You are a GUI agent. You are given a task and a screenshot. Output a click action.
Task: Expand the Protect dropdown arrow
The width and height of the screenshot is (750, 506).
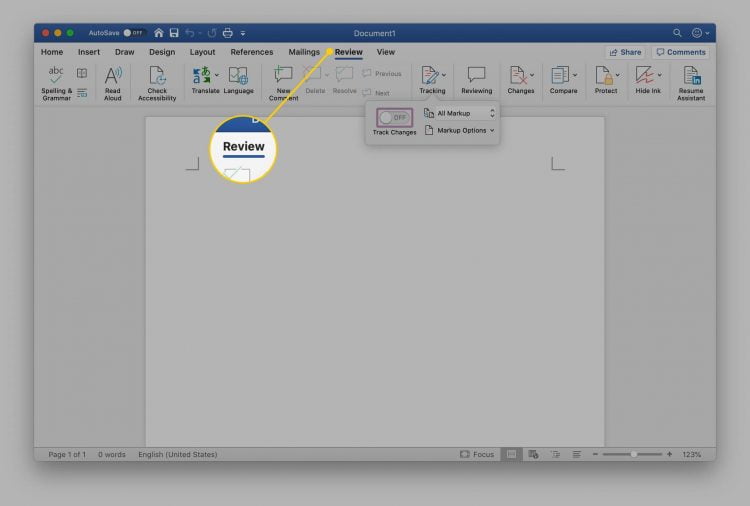tap(618, 75)
